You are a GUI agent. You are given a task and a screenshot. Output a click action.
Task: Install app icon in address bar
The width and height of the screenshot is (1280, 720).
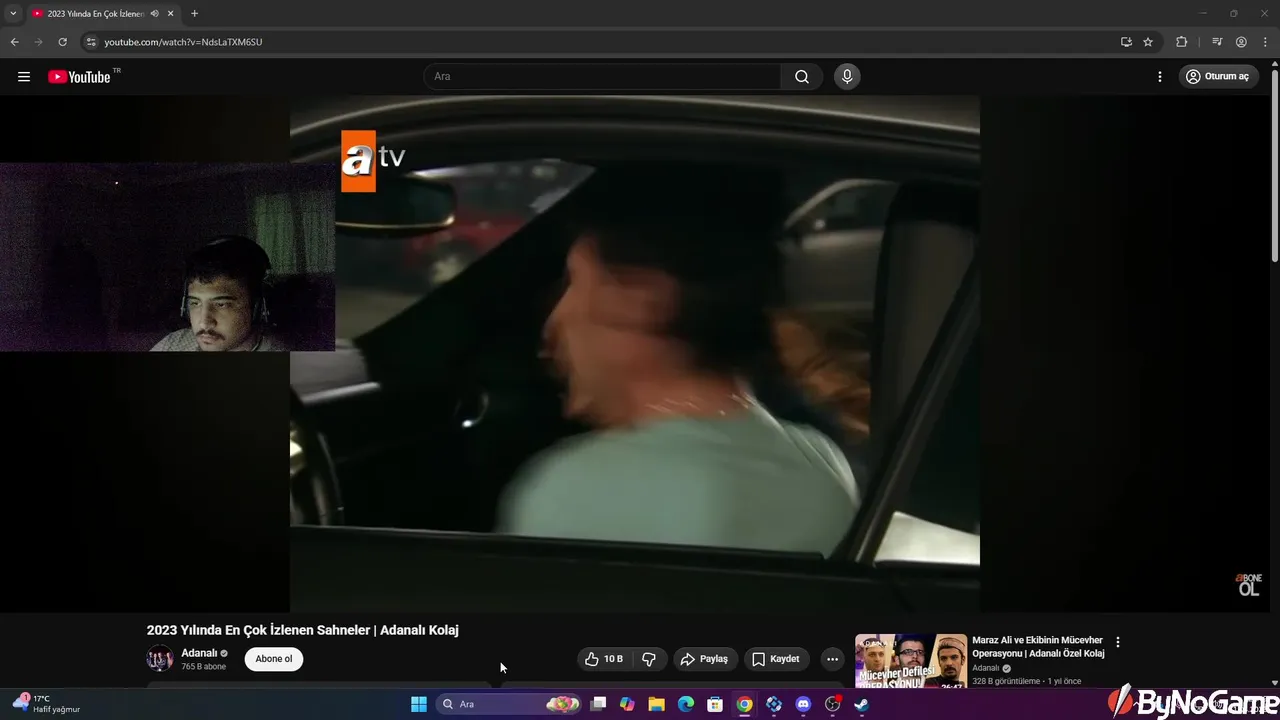[1126, 42]
